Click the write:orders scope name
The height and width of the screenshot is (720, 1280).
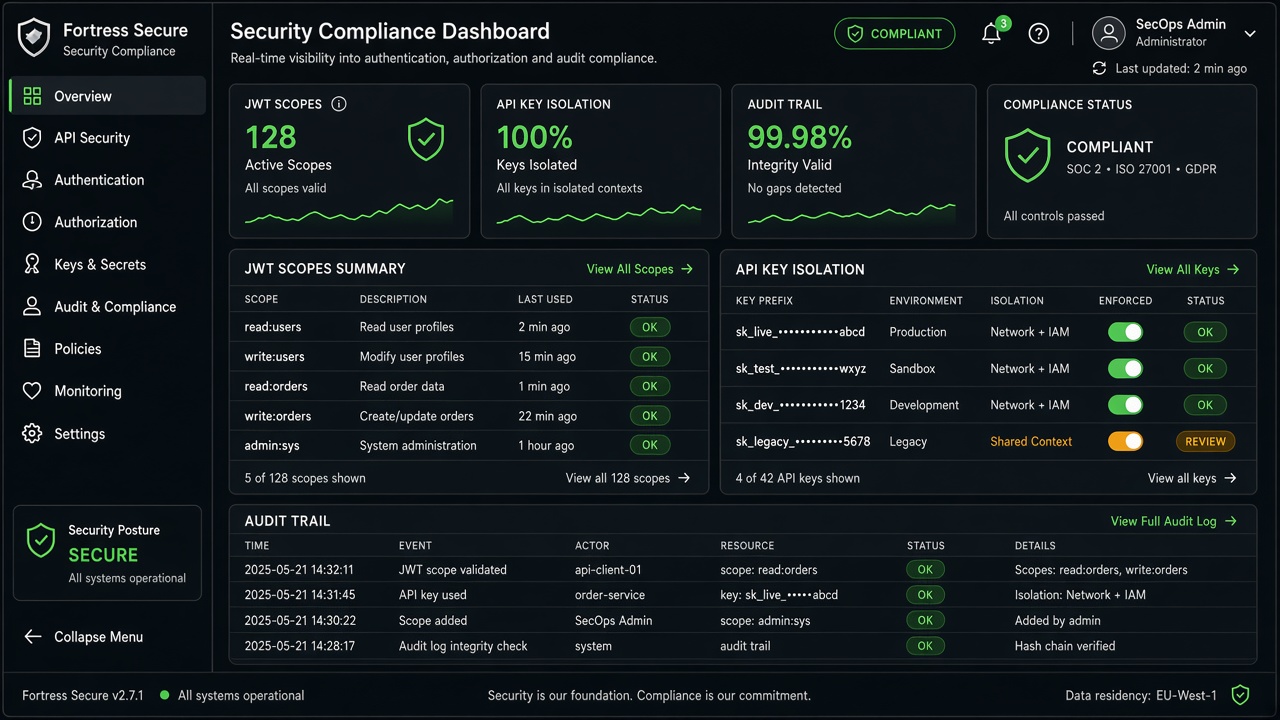click(278, 416)
